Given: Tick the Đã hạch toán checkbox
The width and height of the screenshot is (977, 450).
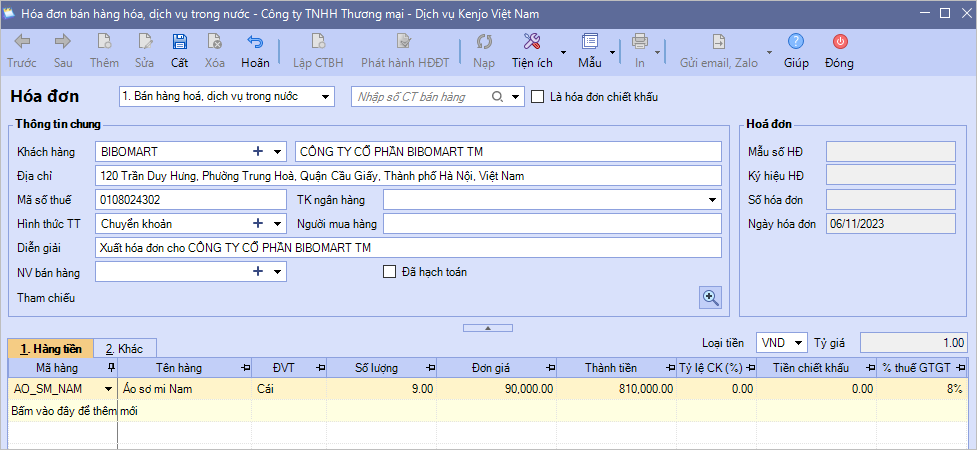Looking at the screenshot, I should click(389, 272).
